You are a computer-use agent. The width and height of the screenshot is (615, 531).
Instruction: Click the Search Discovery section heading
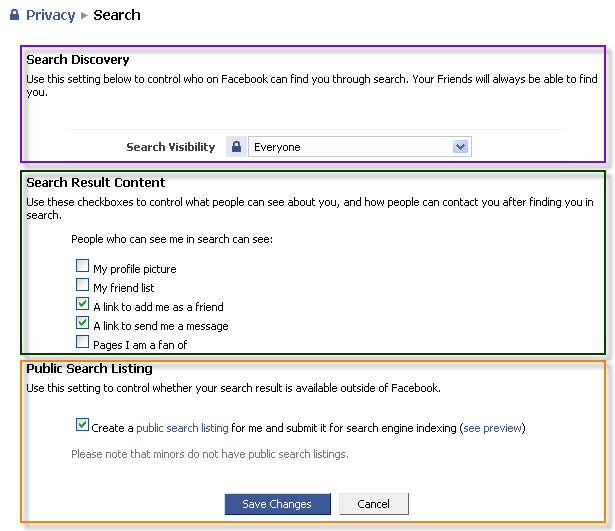[78, 60]
